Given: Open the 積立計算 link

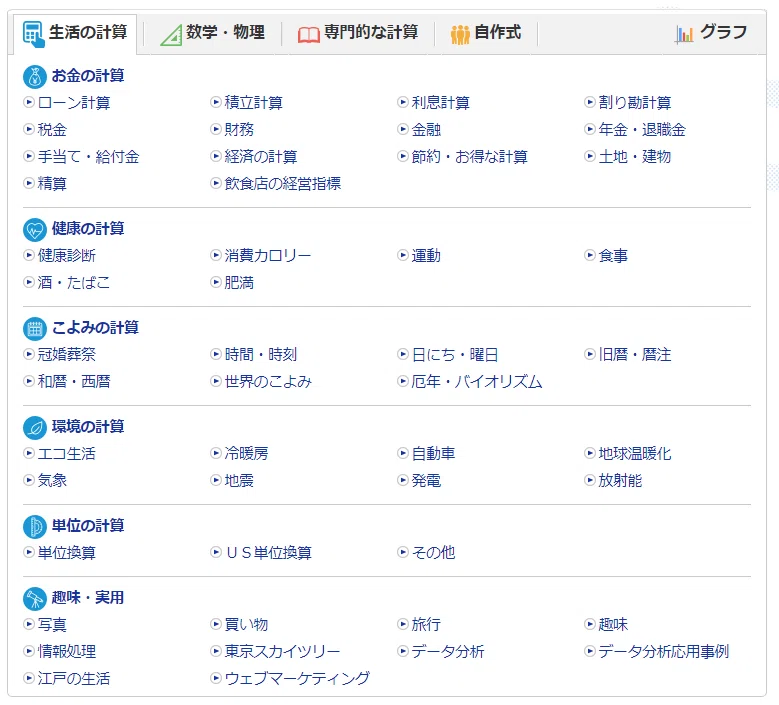Looking at the screenshot, I should click(253, 102).
